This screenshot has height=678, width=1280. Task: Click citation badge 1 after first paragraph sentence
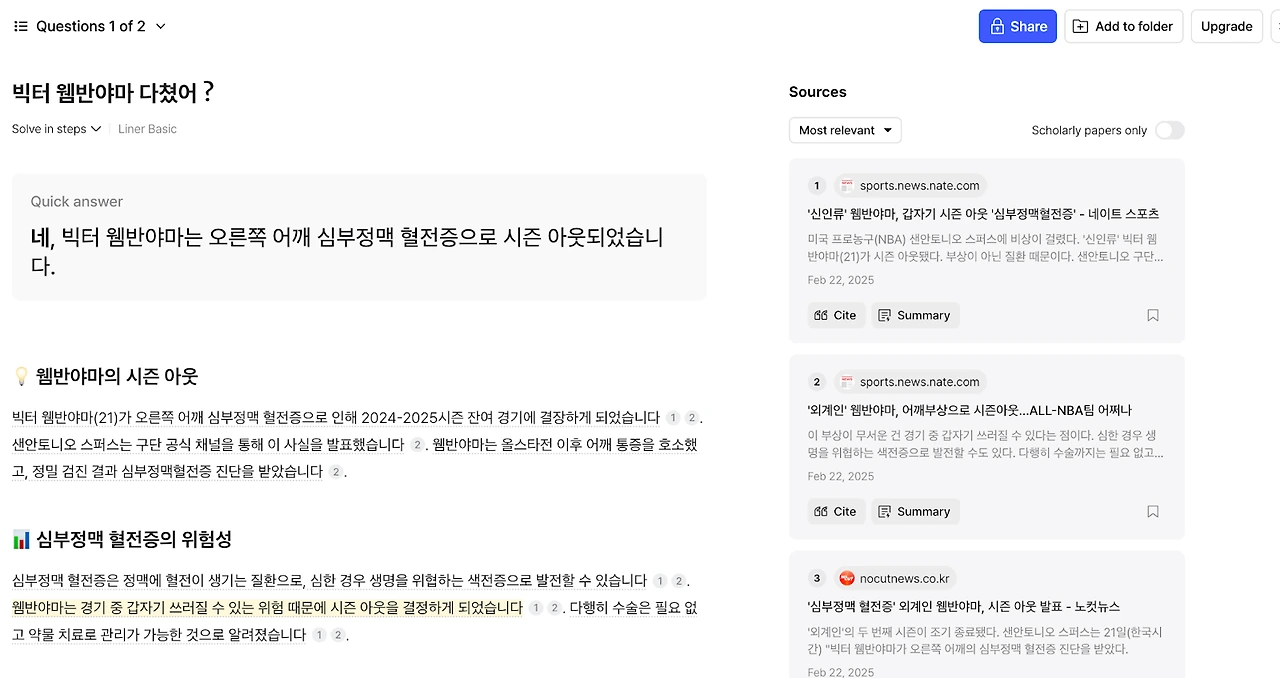pos(673,418)
